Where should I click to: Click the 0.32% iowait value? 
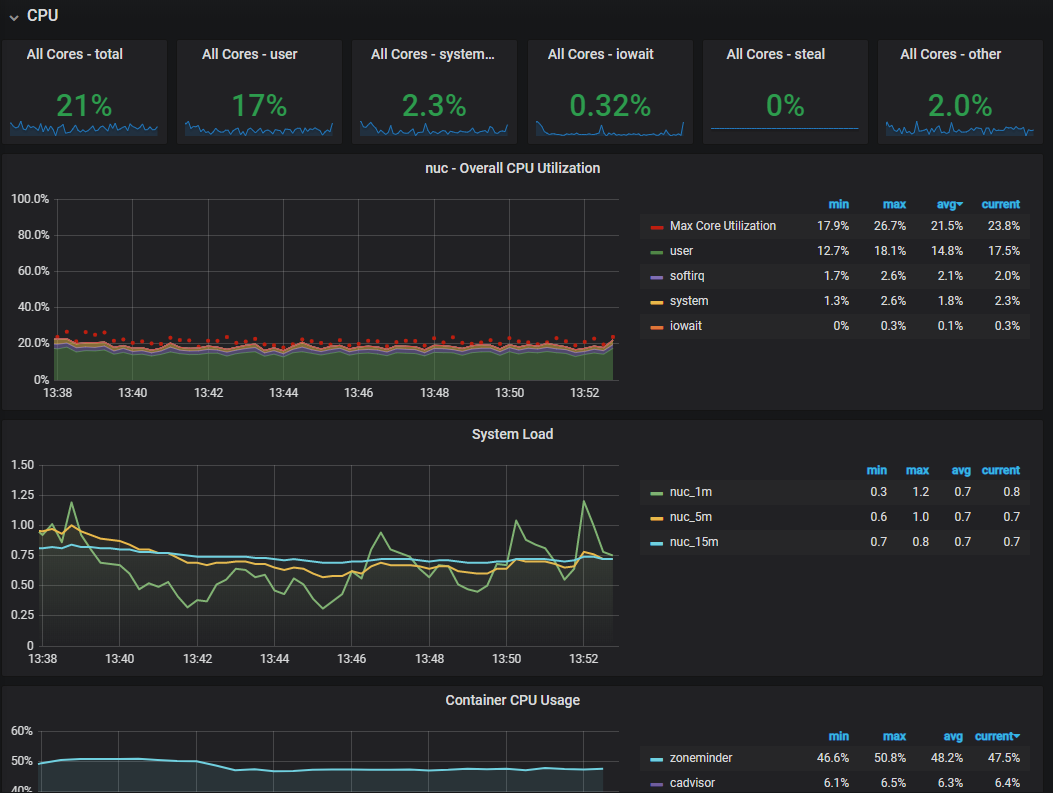(x=610, y=105)
